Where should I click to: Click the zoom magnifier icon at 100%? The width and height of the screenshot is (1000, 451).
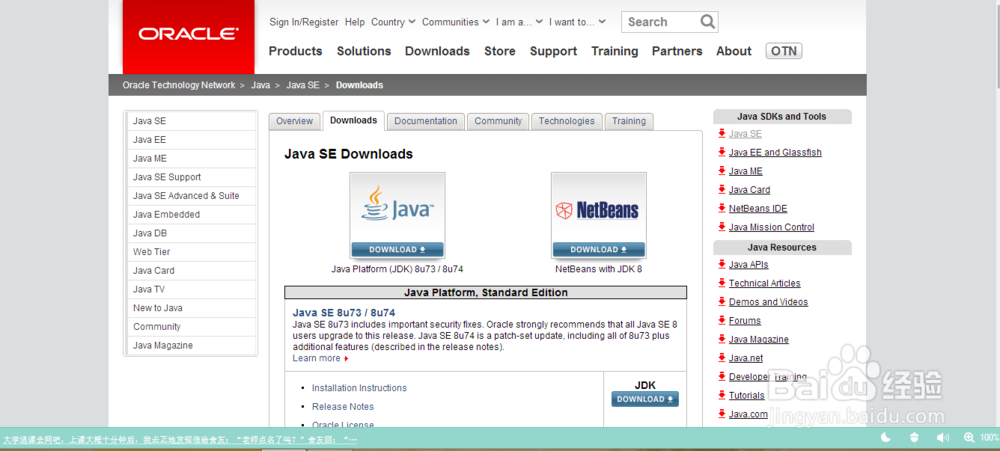point(969,437)
